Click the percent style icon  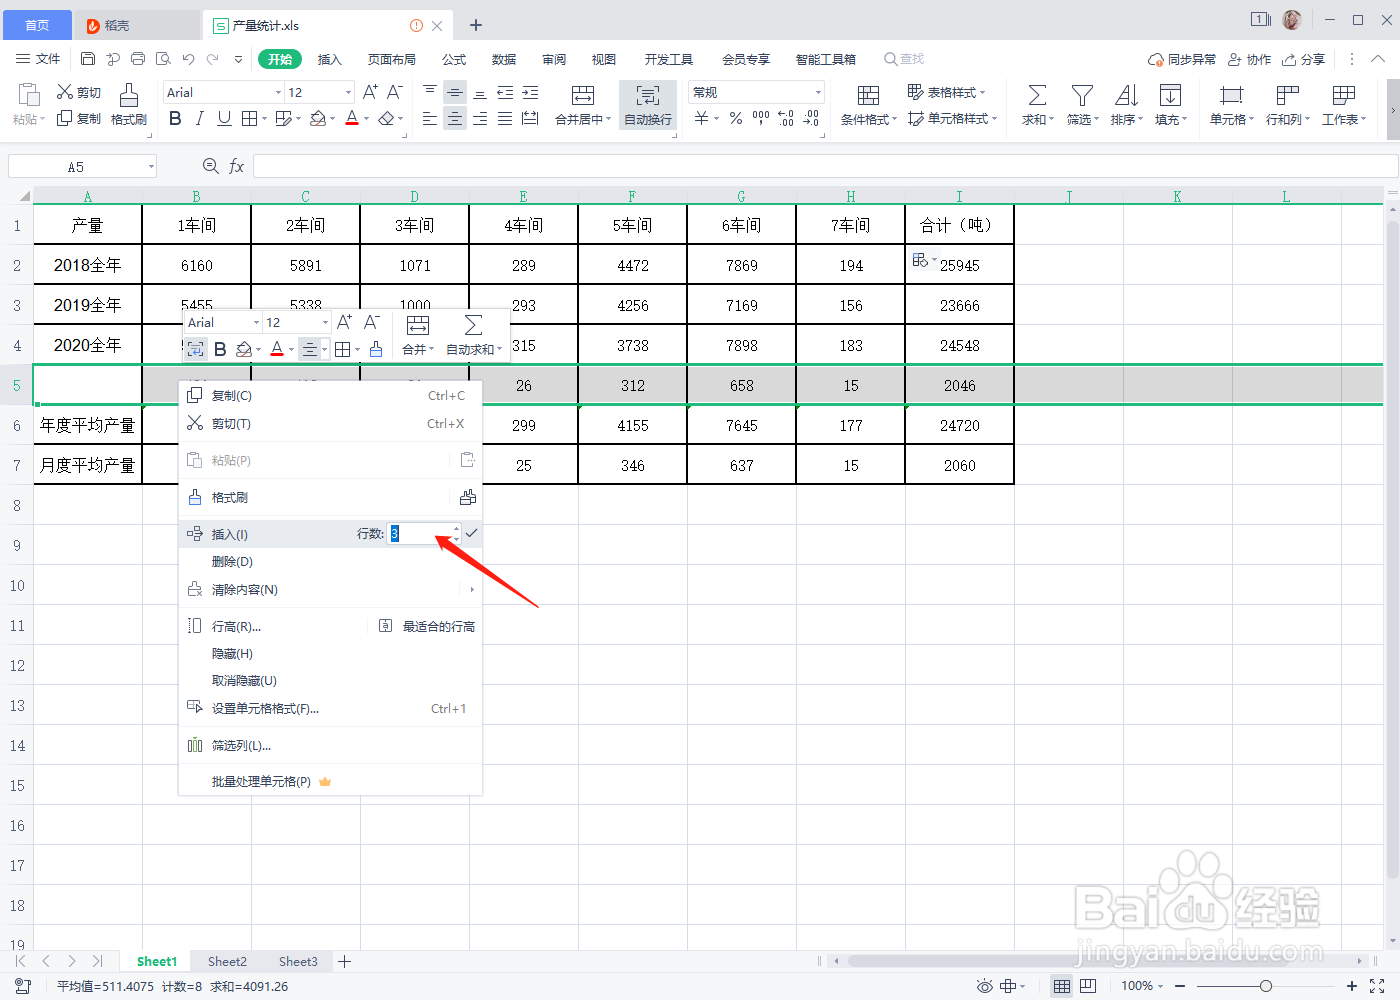(735, 119)
